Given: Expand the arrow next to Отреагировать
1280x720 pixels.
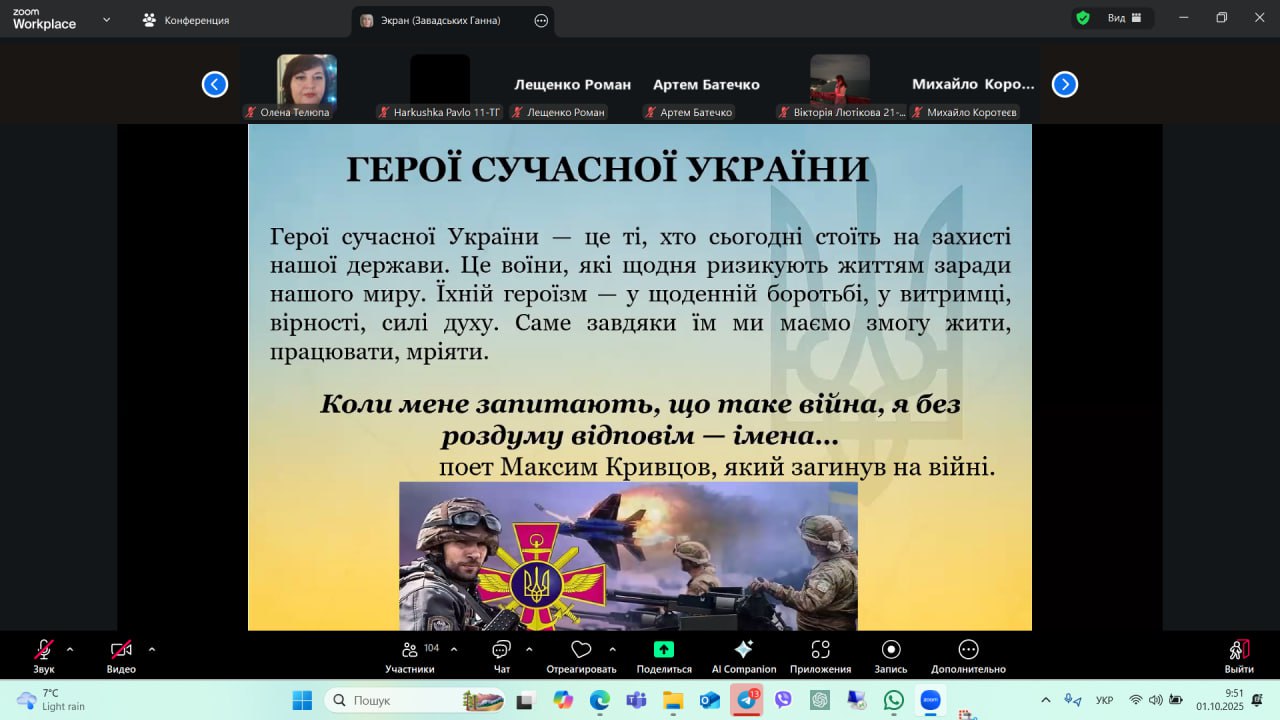Looking at the screenshot, I should pyautogui.click(x=611, y=649).
